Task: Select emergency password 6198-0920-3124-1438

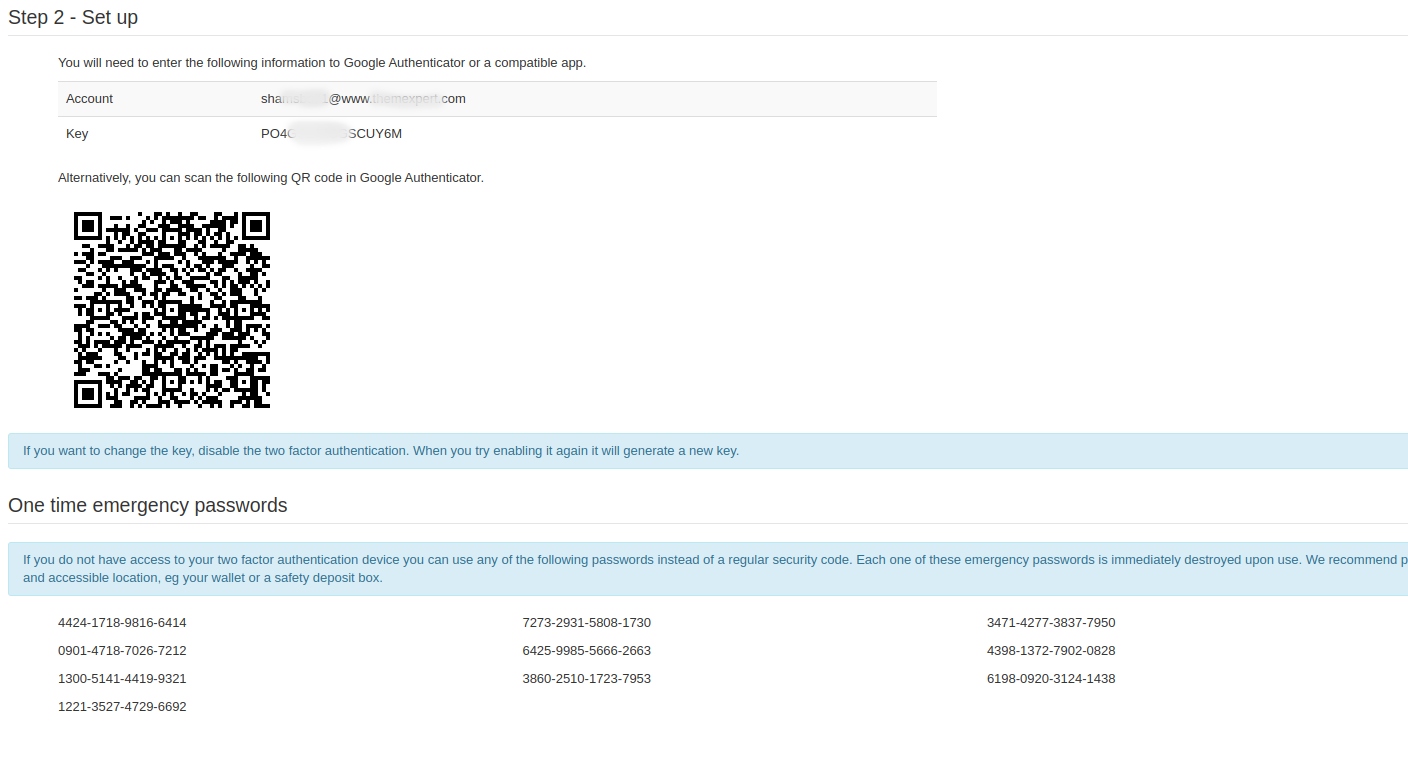Action: coord(1051,678)
